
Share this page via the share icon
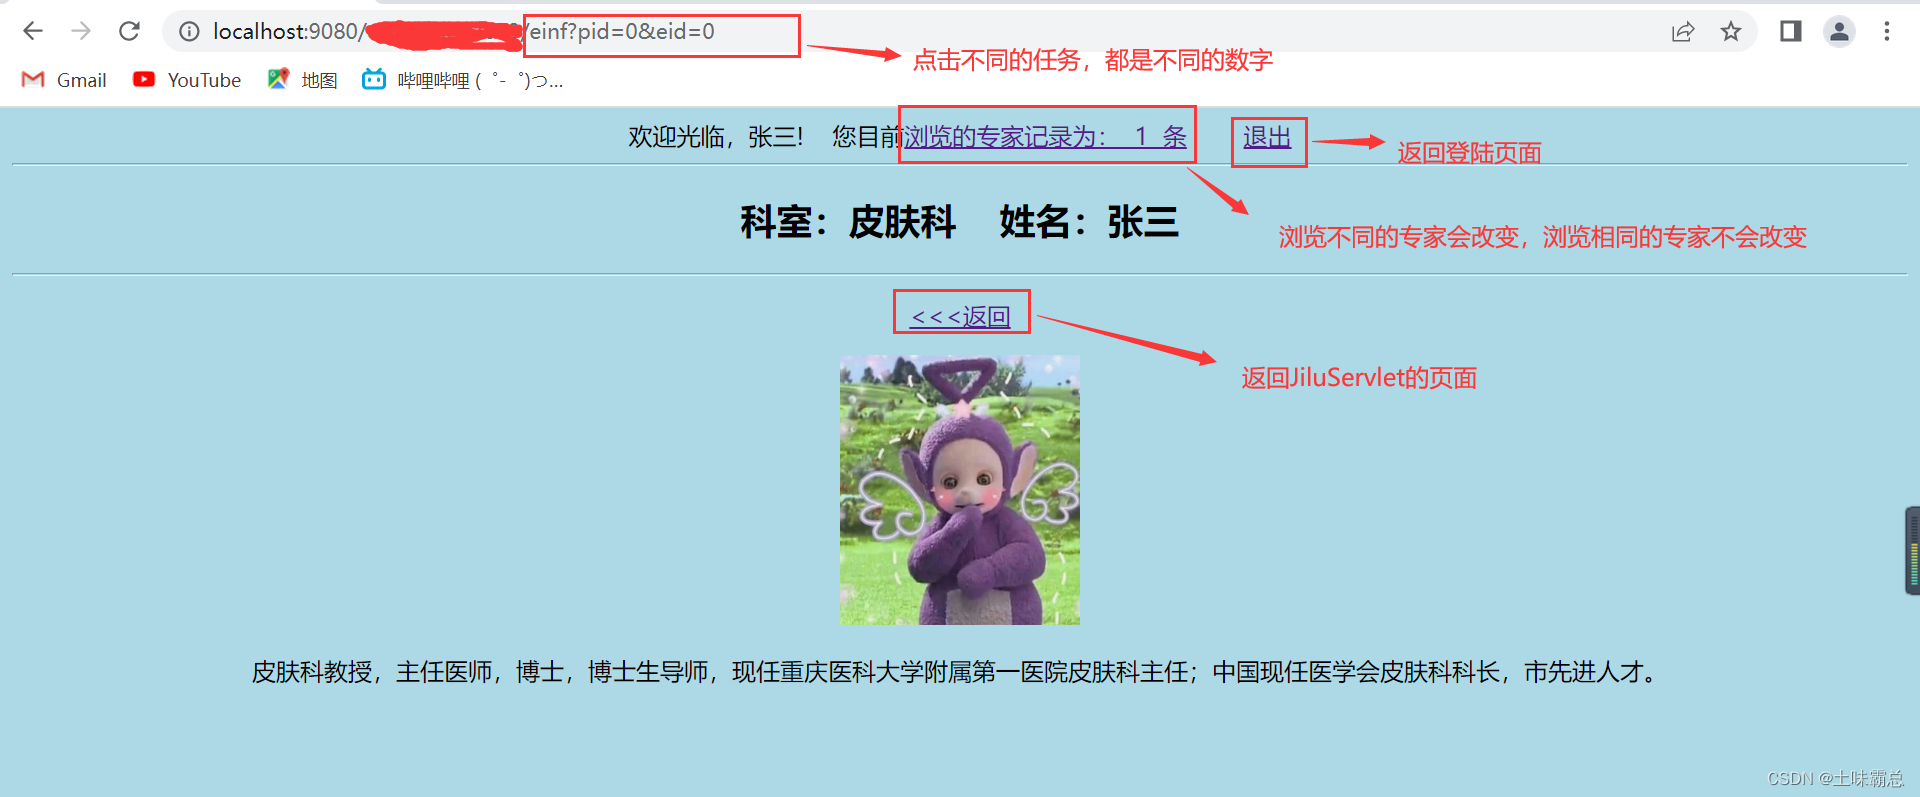[1683, 32]
